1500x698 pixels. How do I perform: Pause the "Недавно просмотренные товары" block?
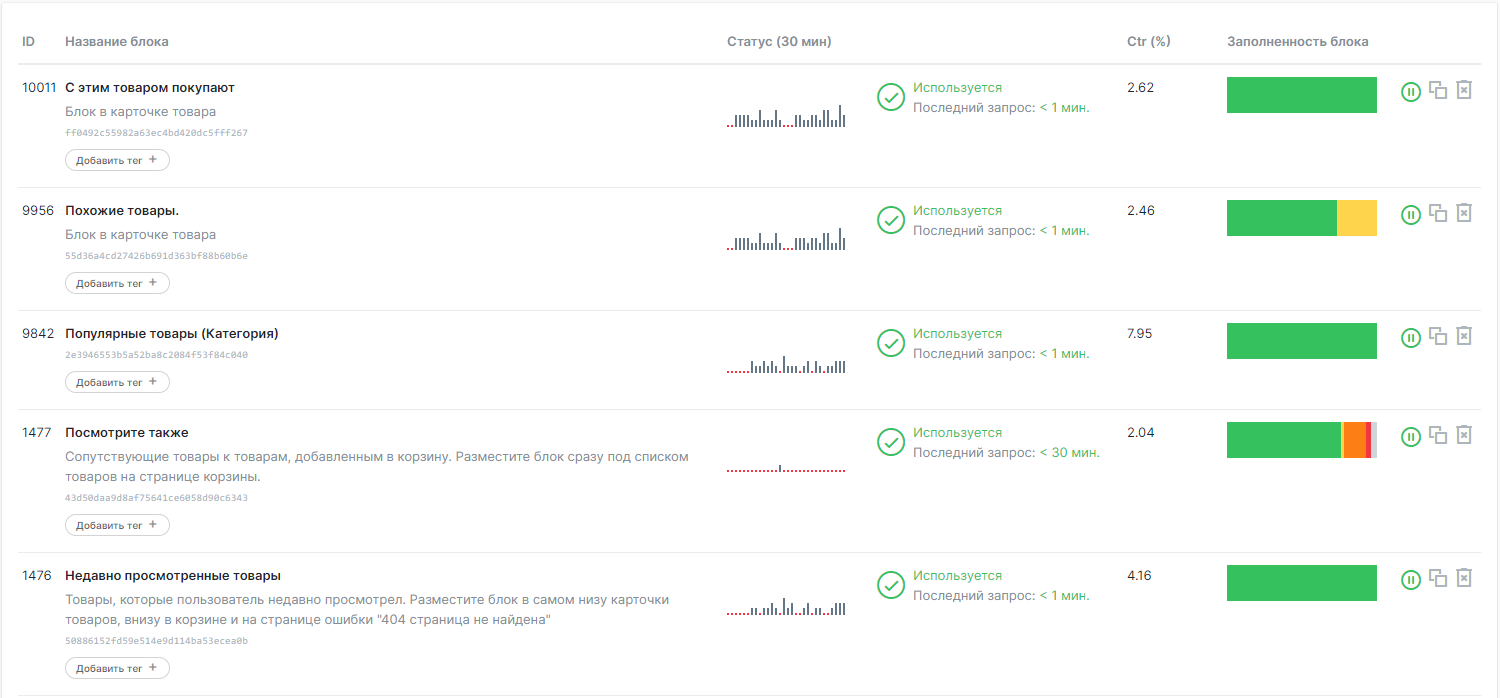tap(1411, 580)
